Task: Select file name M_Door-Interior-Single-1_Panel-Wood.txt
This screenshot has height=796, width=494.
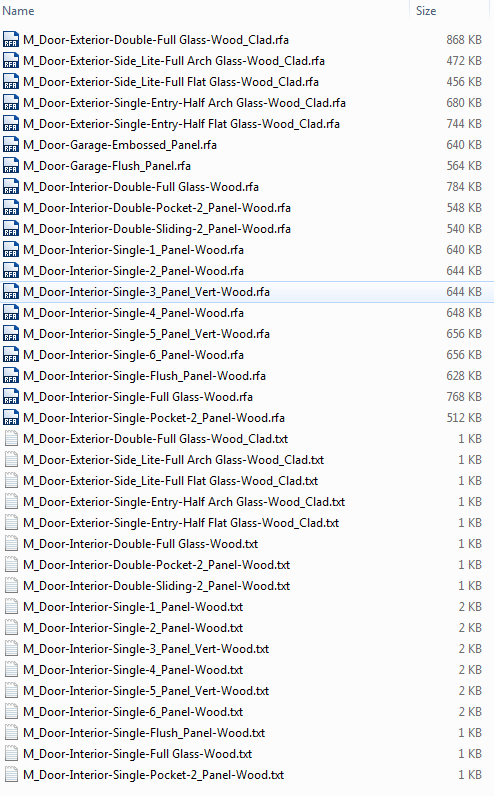Action: click(x=133, y=607)
